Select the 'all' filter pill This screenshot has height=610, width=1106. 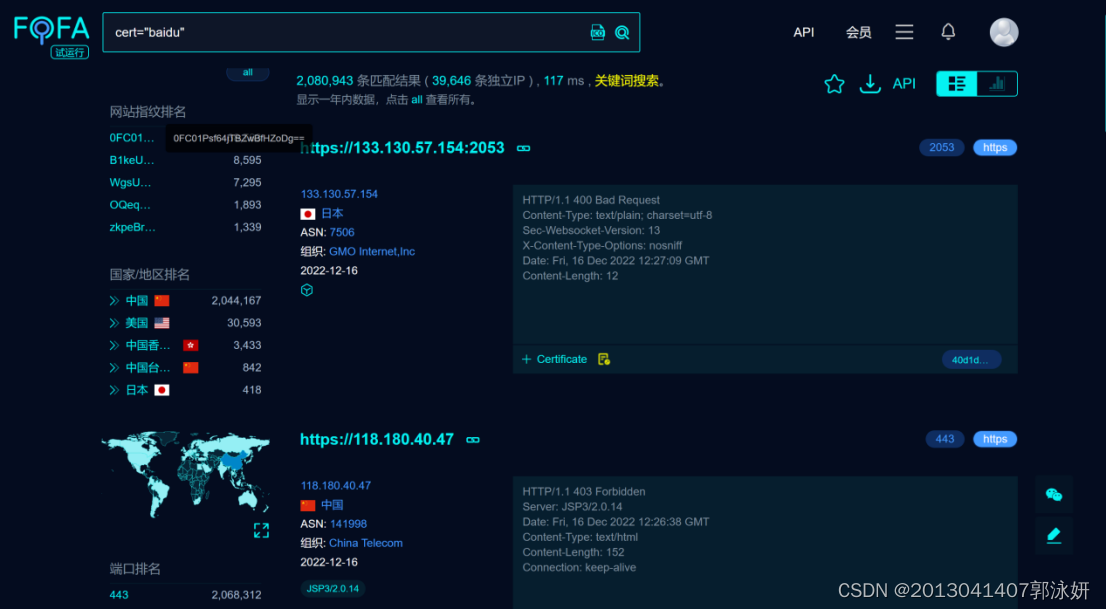coord(248,73)
